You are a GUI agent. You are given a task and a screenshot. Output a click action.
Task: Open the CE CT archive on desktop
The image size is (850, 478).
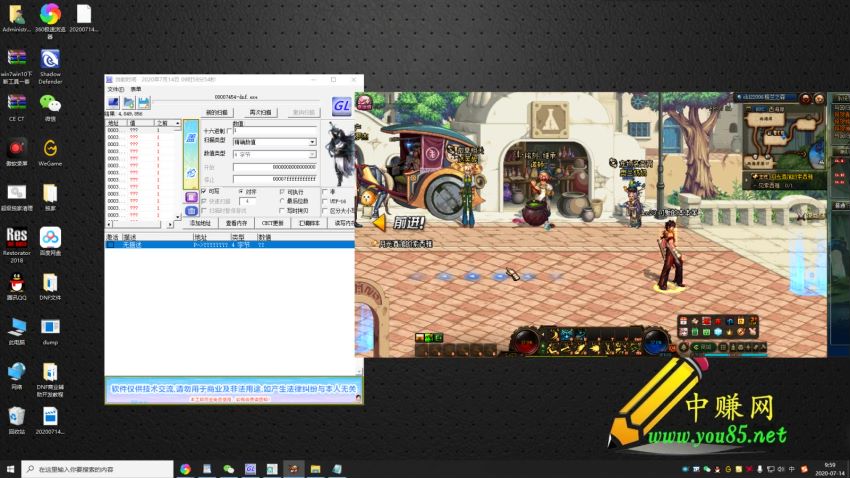17,108
